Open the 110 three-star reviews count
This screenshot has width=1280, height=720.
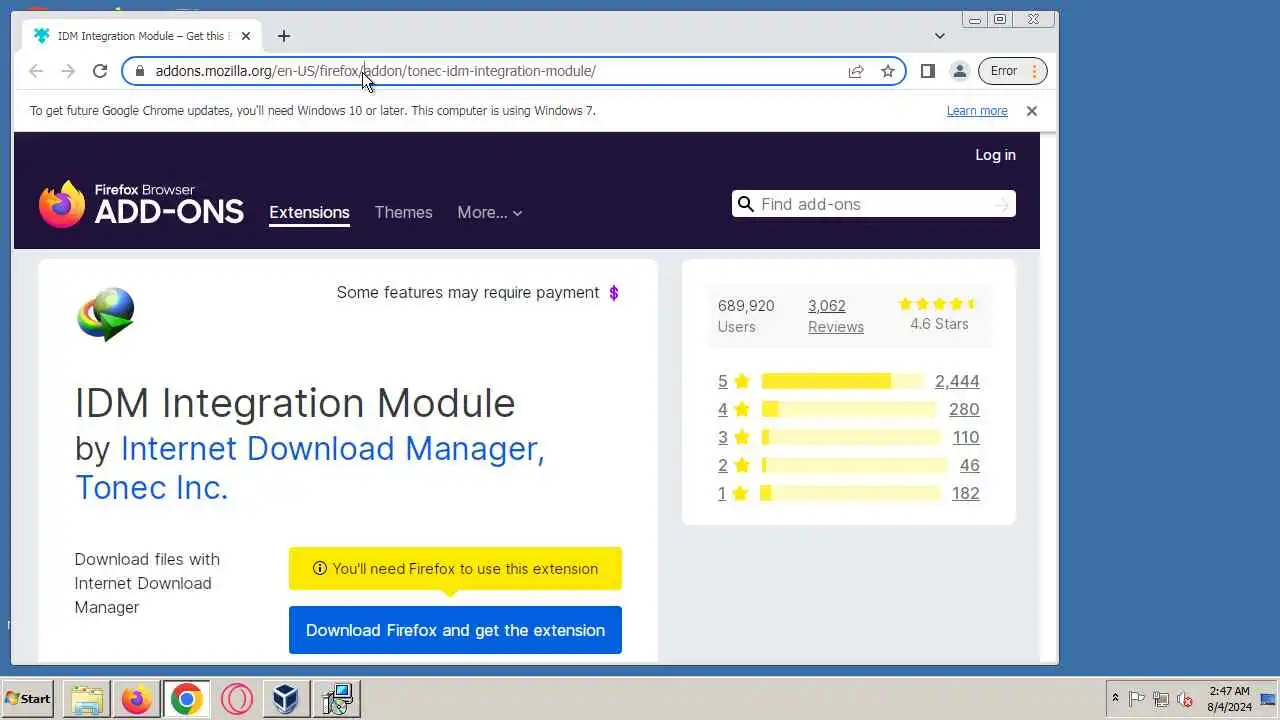click(966, 437)
